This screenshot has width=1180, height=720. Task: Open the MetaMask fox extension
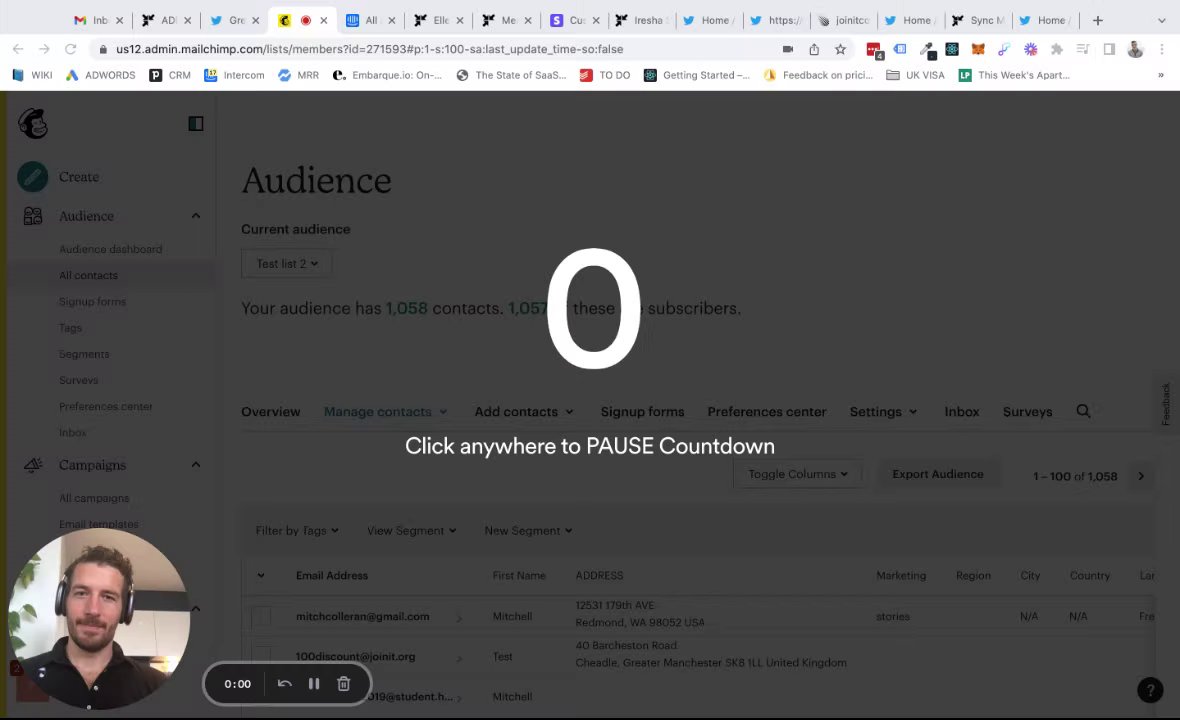pyautogui.click(x=978, y=50)
